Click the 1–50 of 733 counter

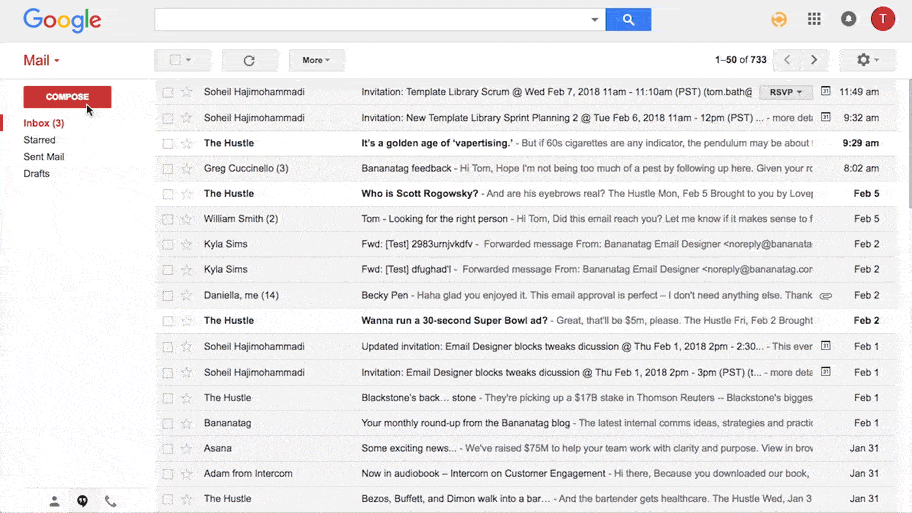(x=740, y=60)
